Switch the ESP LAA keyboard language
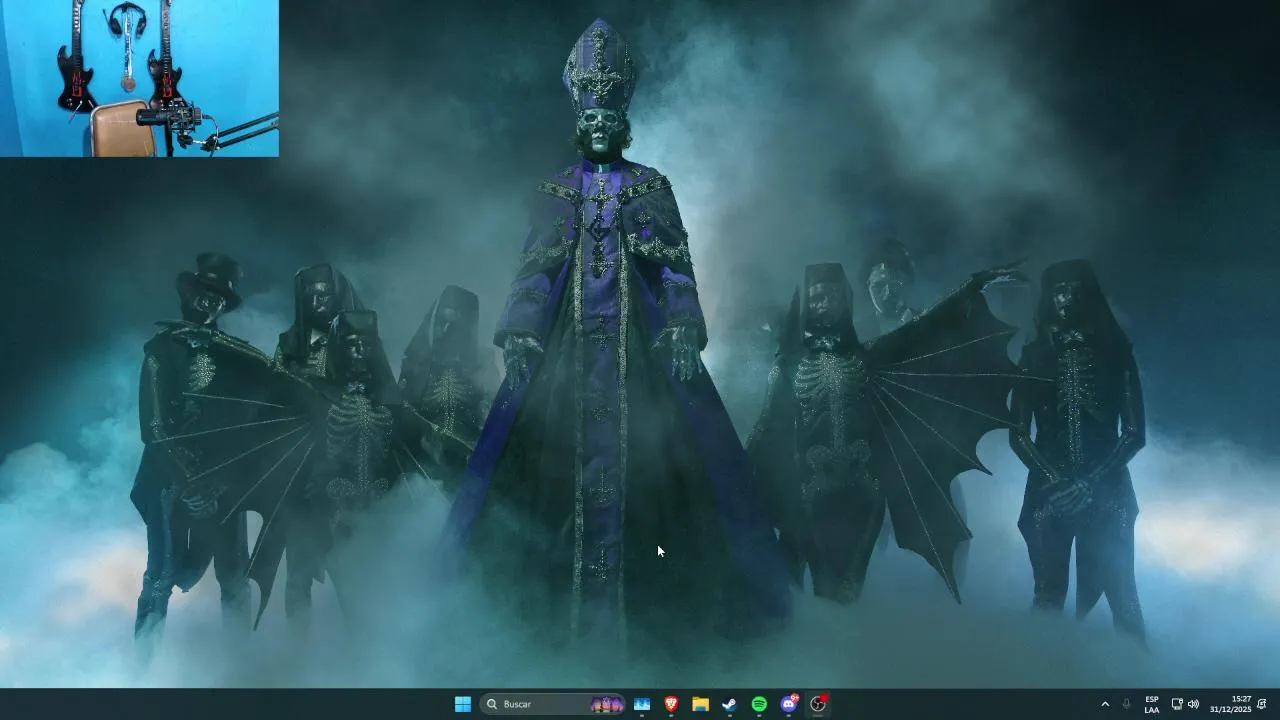Viewport: 1280px width, 720px height. [1152, 704]
